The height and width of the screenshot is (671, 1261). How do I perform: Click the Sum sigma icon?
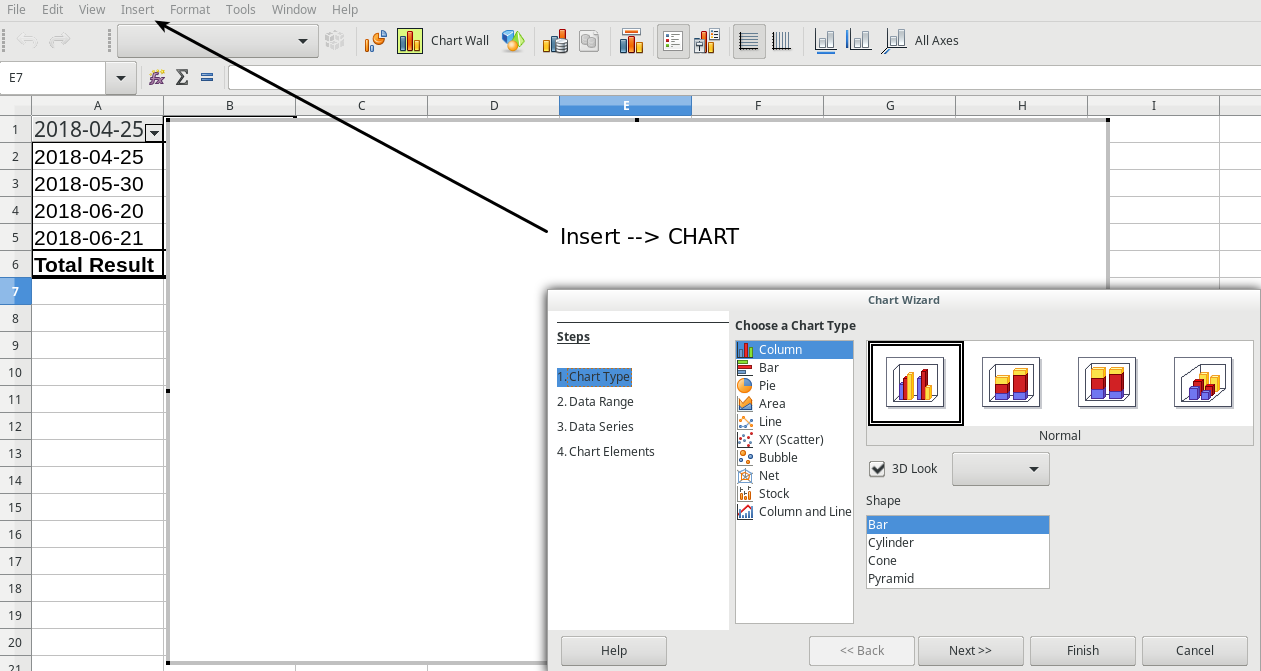[182, 77]
